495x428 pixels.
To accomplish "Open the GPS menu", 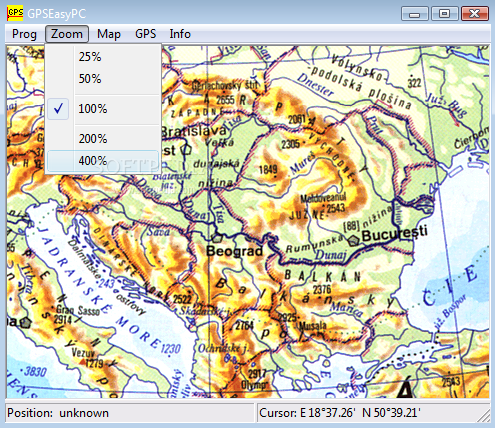I will [145, 34].
